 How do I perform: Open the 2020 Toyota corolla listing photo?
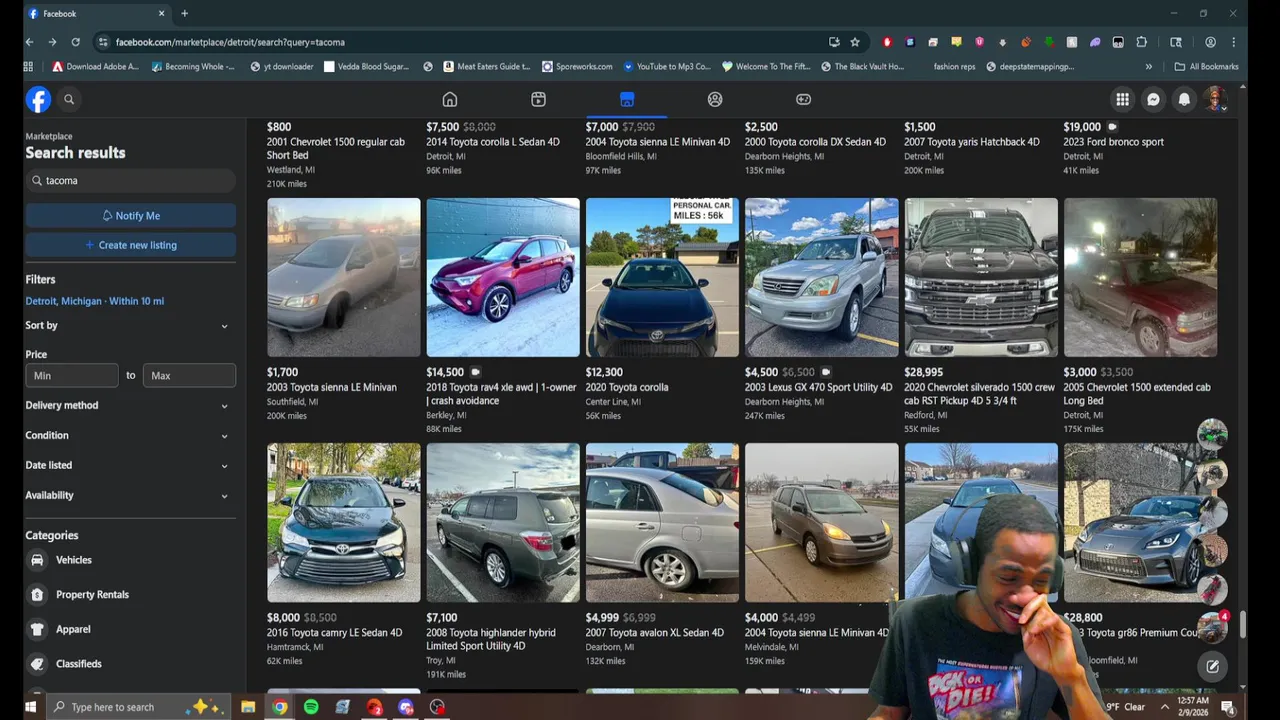(662, 277)
